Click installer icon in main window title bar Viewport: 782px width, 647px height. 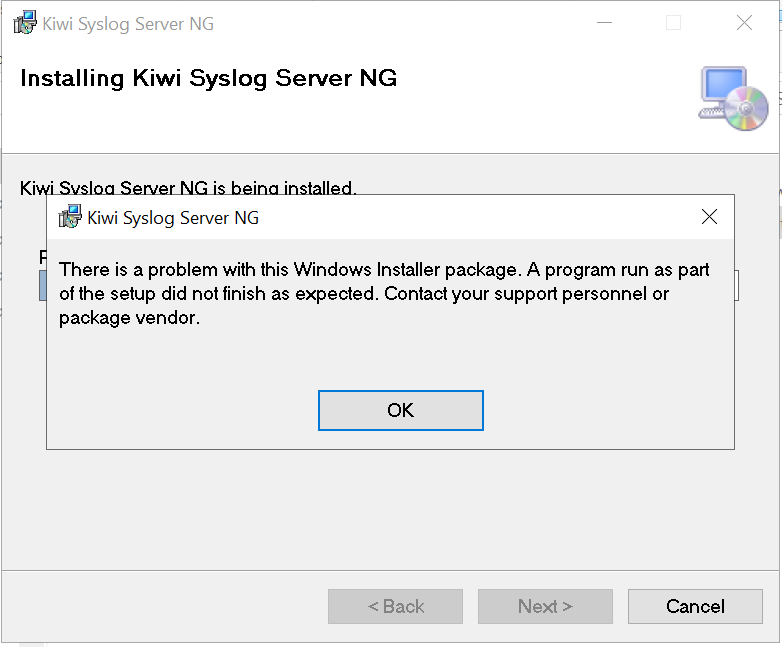click(x=25, y=23)
